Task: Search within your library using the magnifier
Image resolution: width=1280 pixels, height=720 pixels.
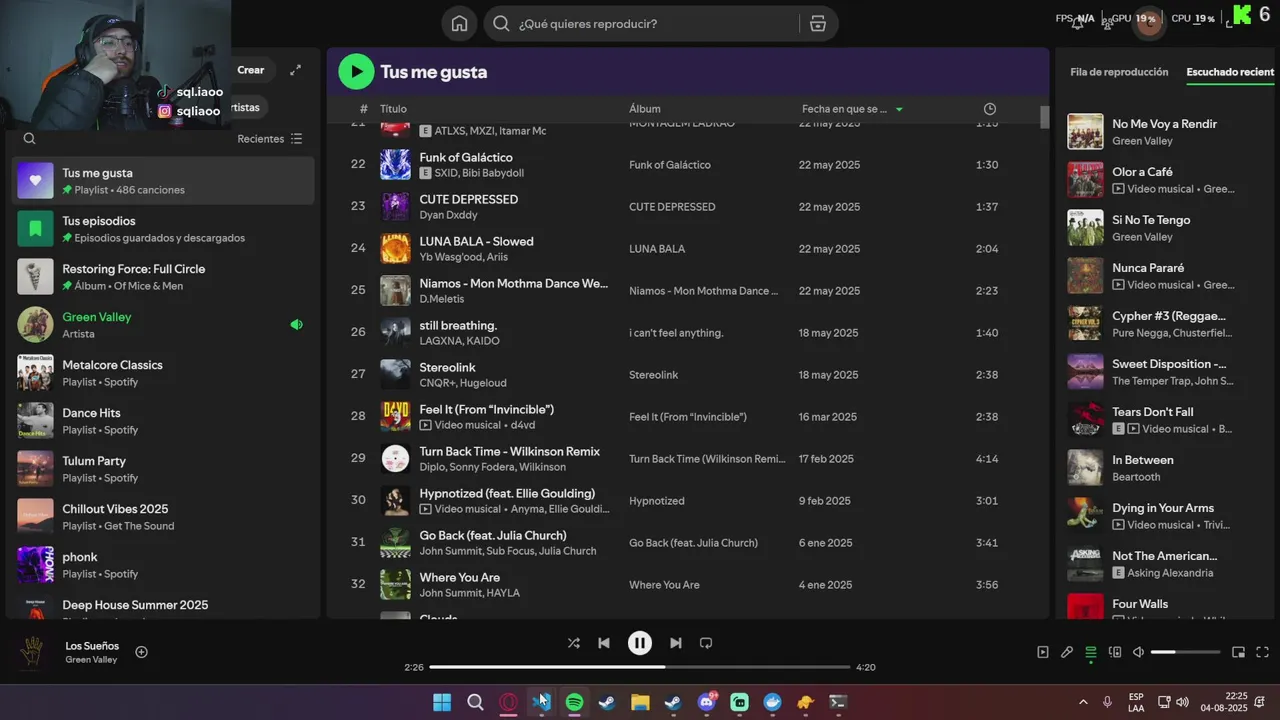Action: click(29, 139)
